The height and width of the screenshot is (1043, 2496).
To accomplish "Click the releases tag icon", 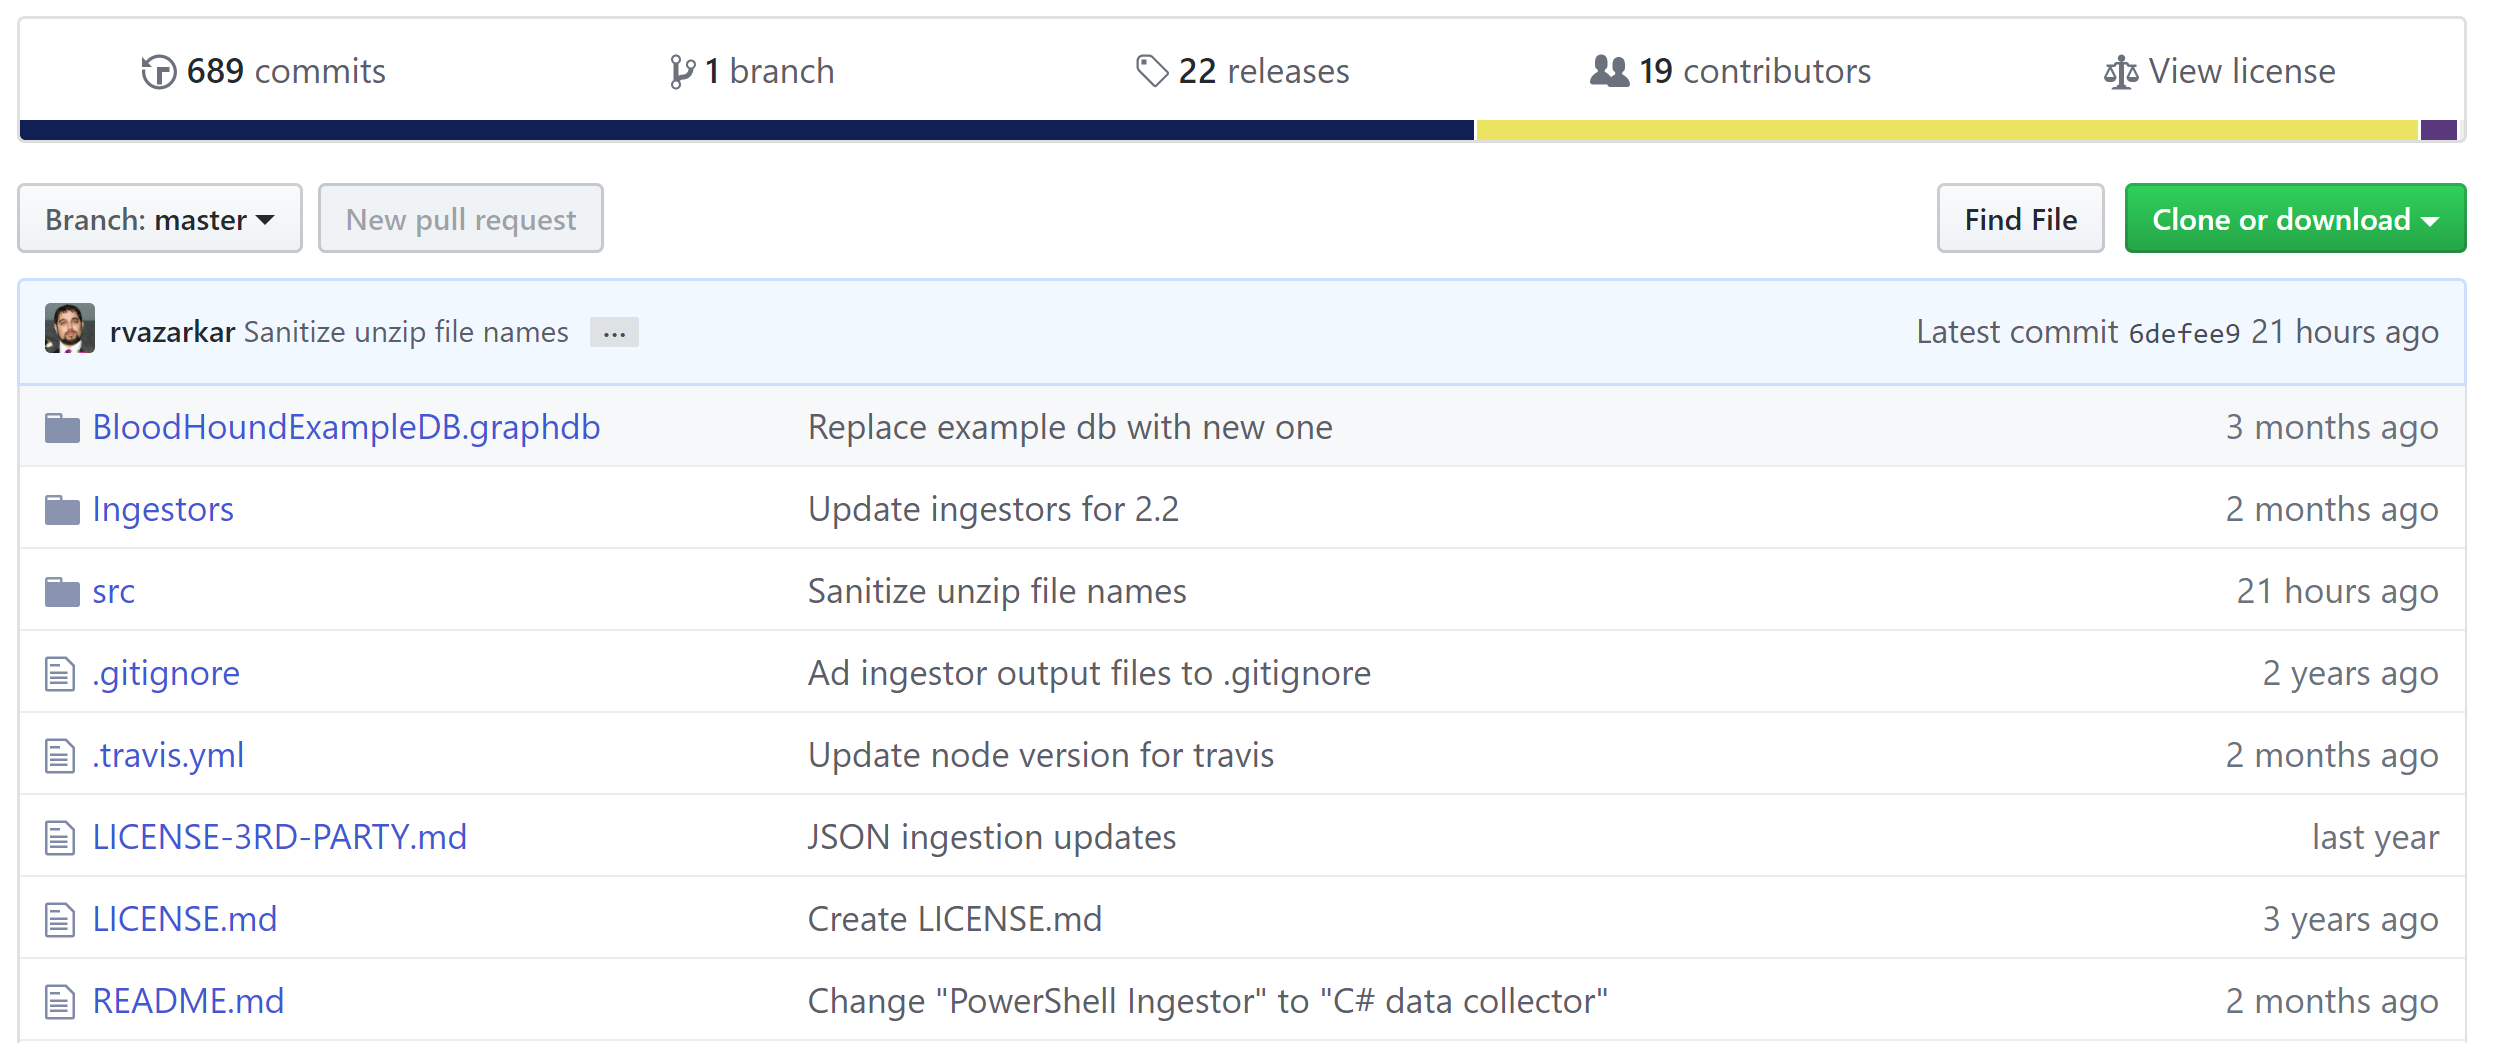I will 1152,71.
